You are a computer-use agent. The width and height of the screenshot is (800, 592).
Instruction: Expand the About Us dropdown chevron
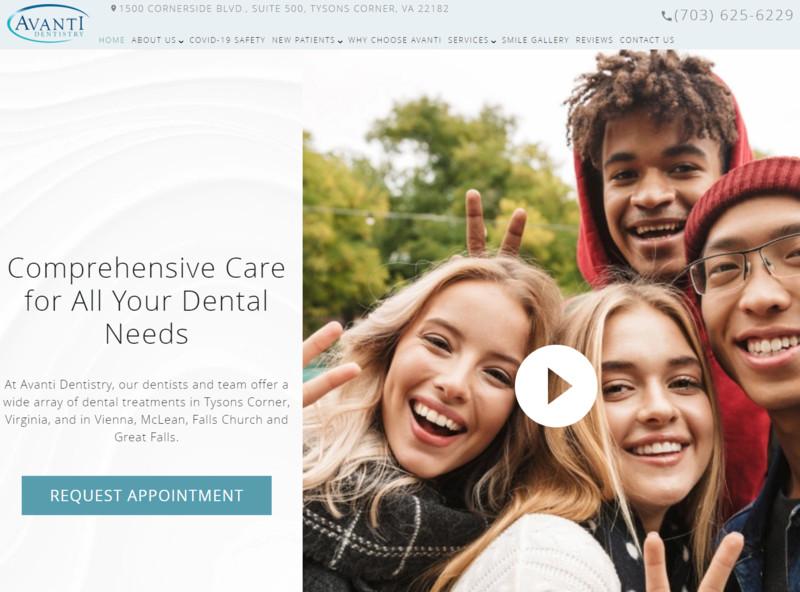click(181, 41)
